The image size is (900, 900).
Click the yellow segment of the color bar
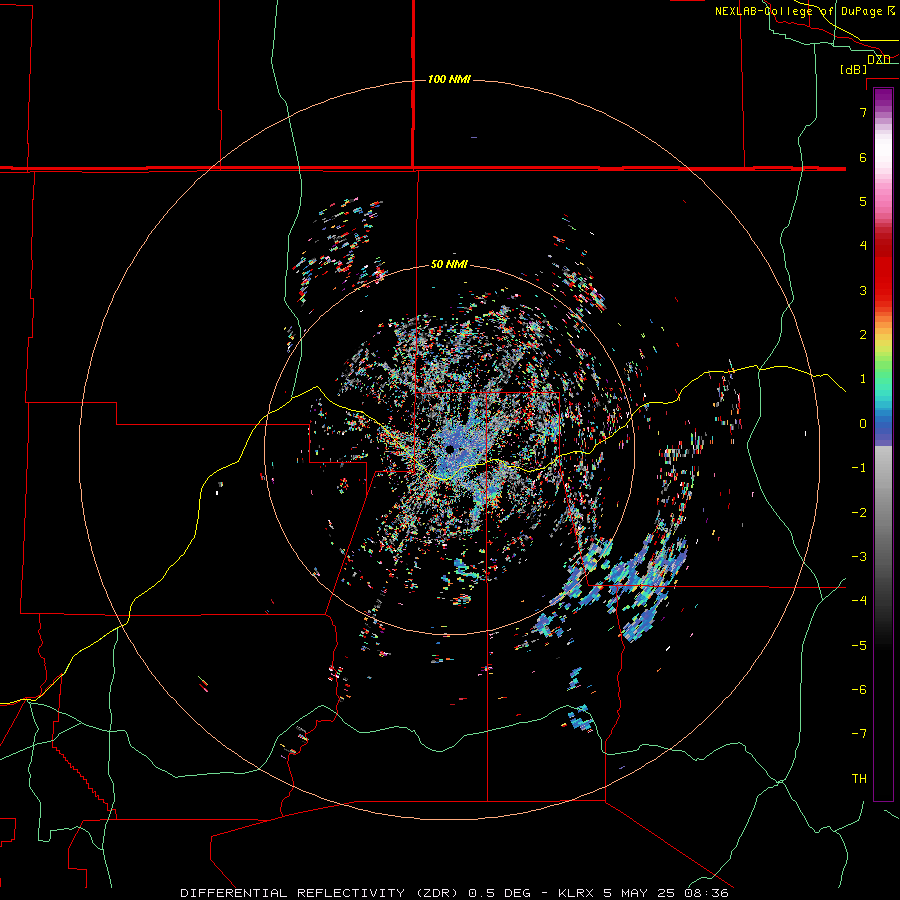click(x=883, y=339)
